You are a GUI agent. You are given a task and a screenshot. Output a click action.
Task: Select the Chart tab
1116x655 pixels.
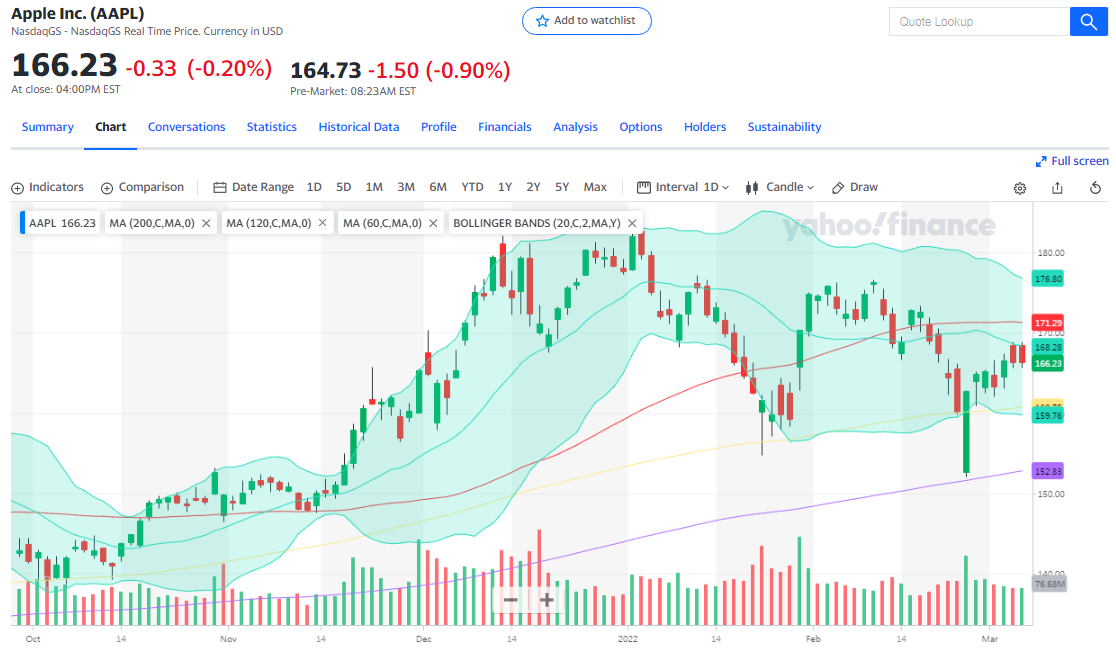coord(110,127)
